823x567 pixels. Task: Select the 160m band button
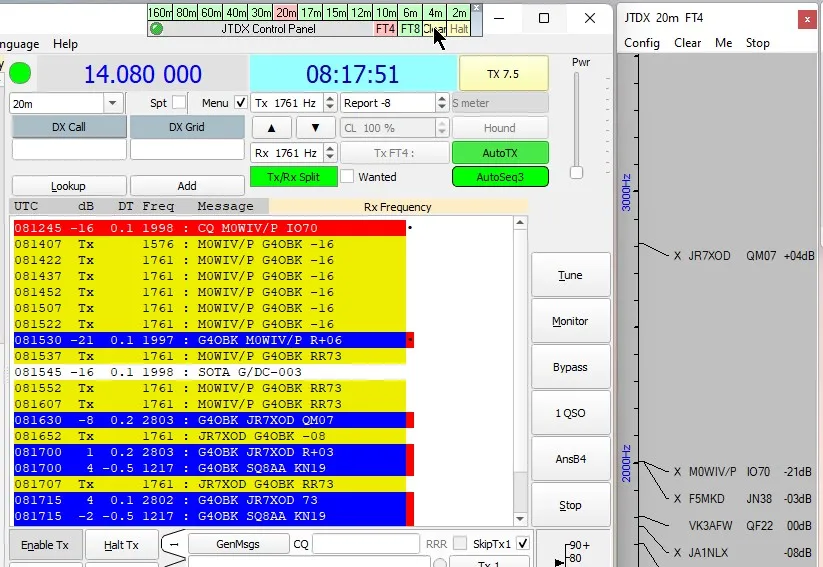(x=160, y=13)
